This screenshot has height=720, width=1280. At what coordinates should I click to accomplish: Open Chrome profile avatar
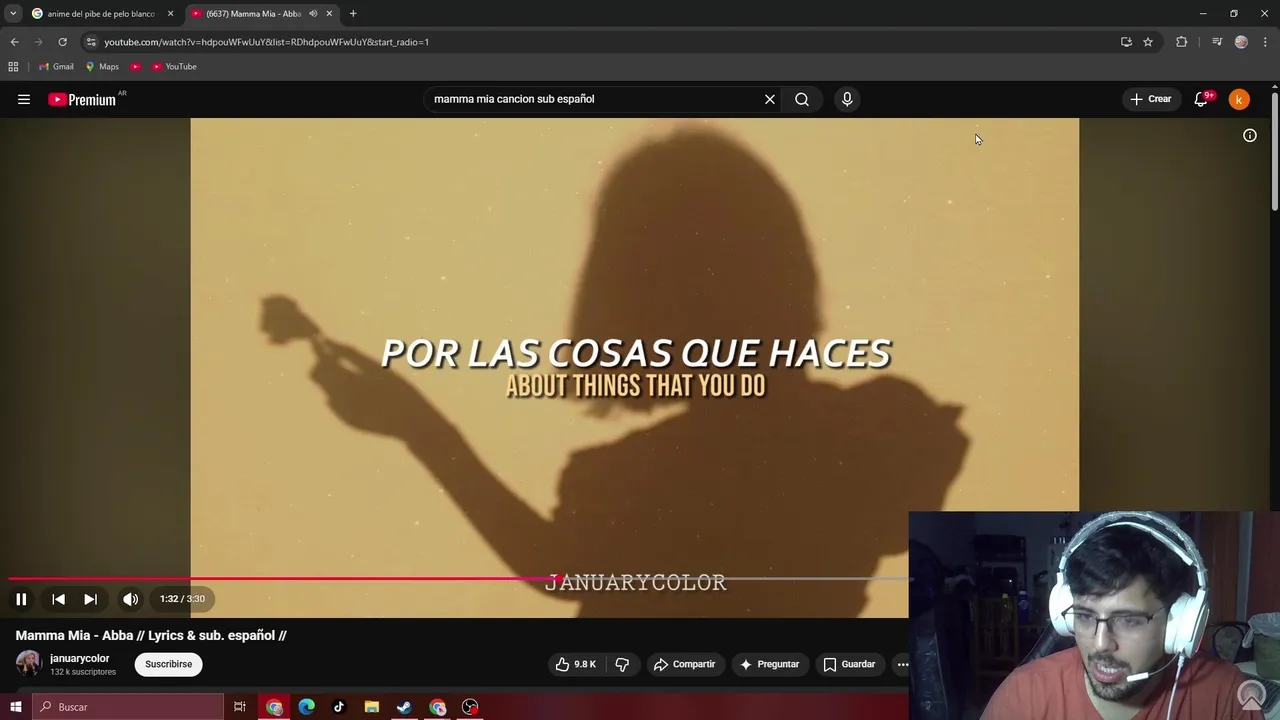coord(1242,42)
